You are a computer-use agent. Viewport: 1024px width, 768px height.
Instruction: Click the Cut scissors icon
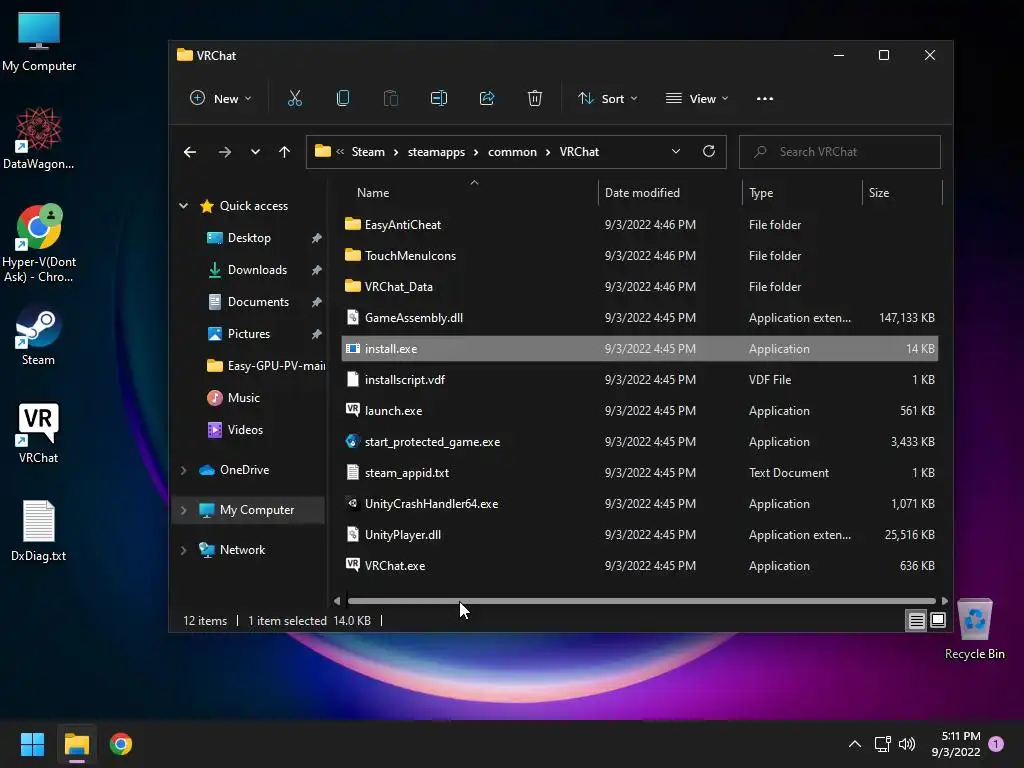click(x=295, y=99)
